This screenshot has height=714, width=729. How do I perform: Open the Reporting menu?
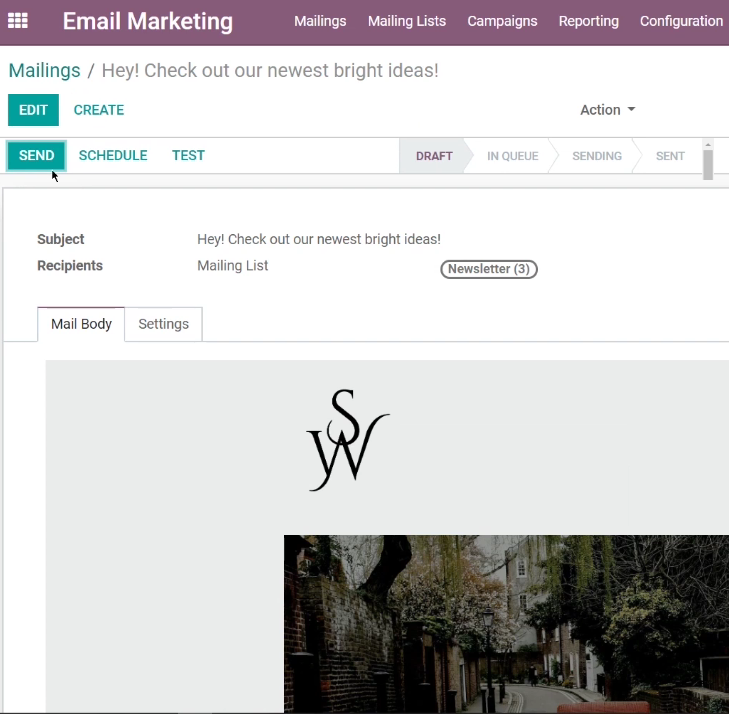pos(589,21)
